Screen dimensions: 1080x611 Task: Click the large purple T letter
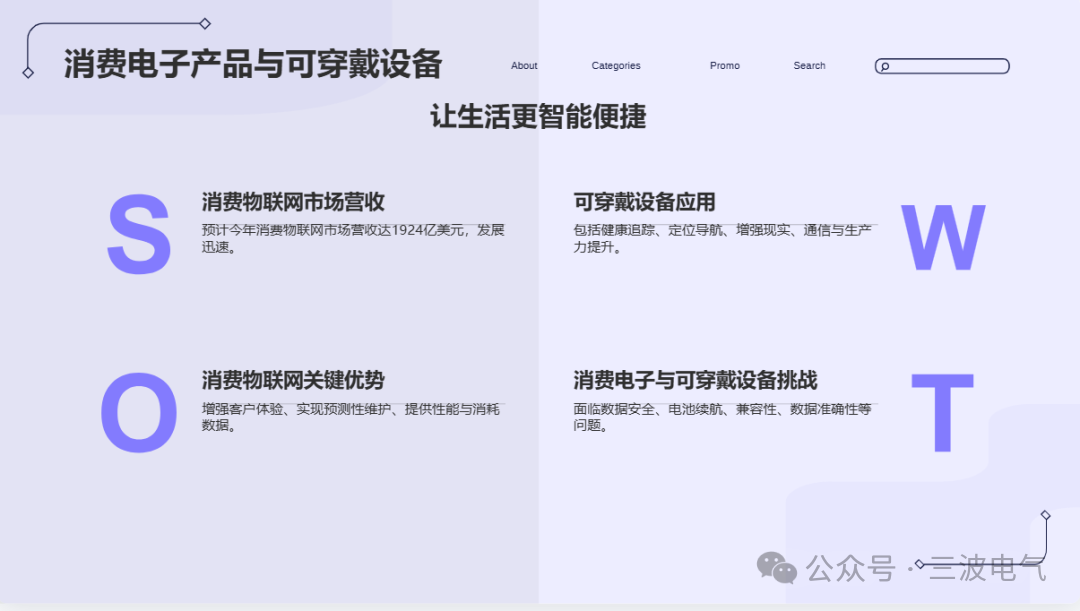pos(942,412)
